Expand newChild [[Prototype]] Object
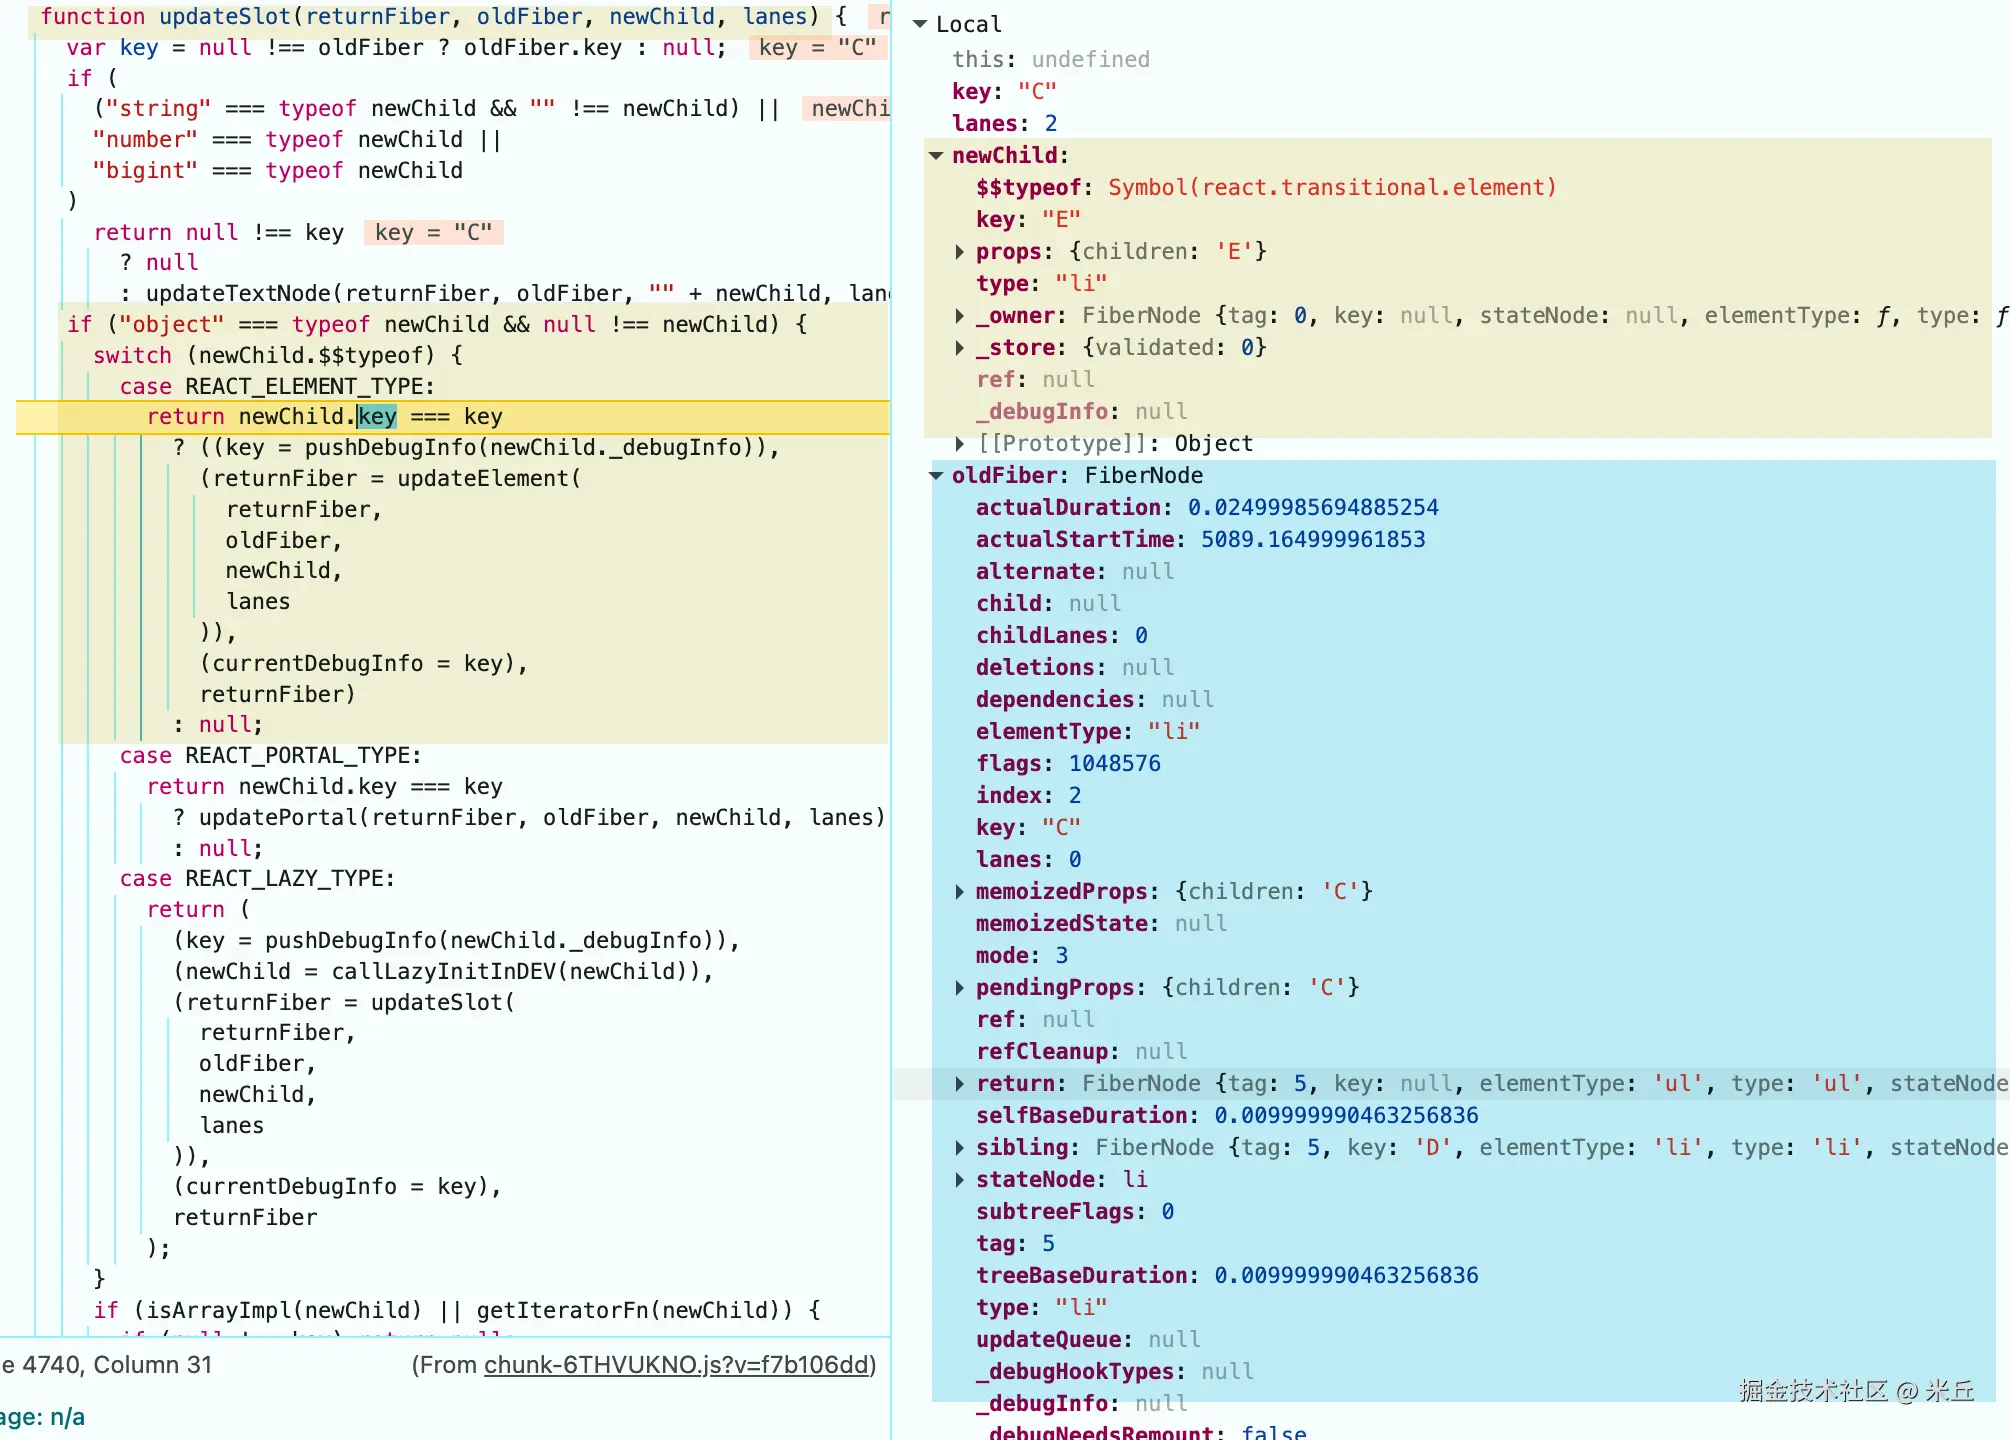The width and height of the screenshot is (2010, 1440). pos(960,444)
